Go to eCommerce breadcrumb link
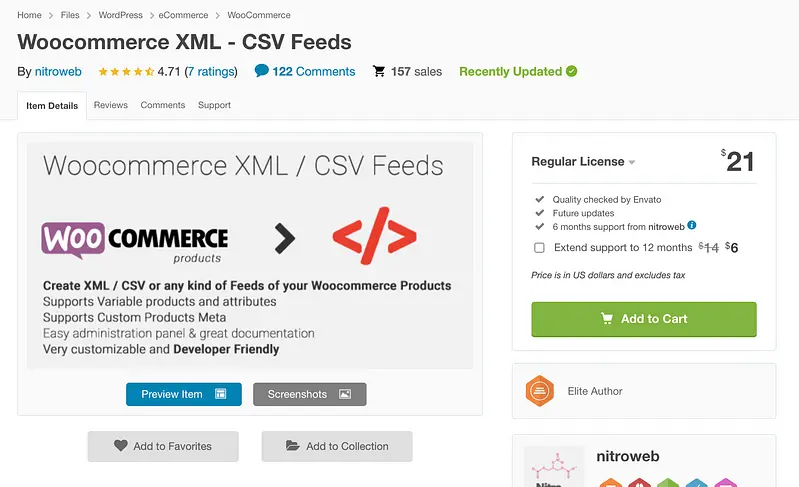This screenshot has width=799, height=487. 185,15
